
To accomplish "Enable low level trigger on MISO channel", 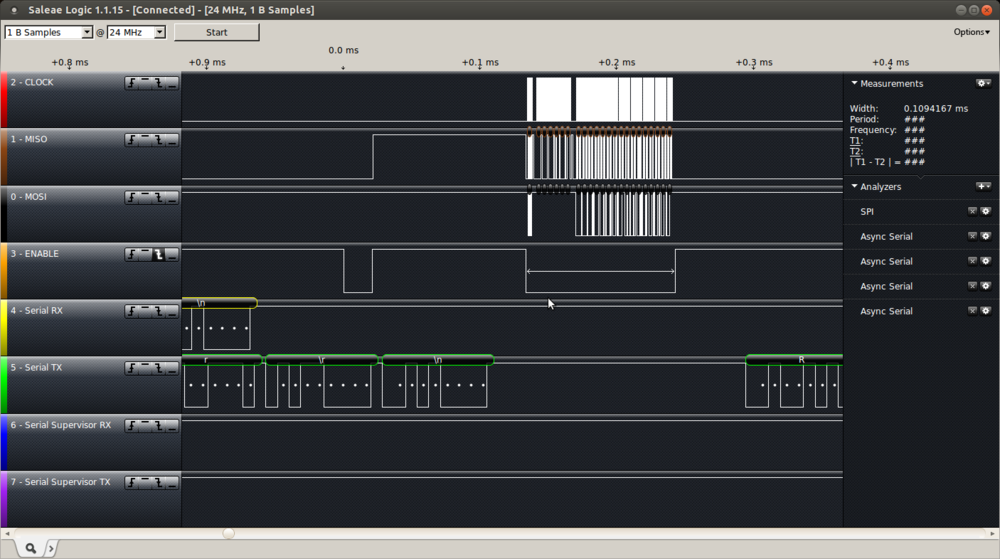I will [x=171, y=140].
